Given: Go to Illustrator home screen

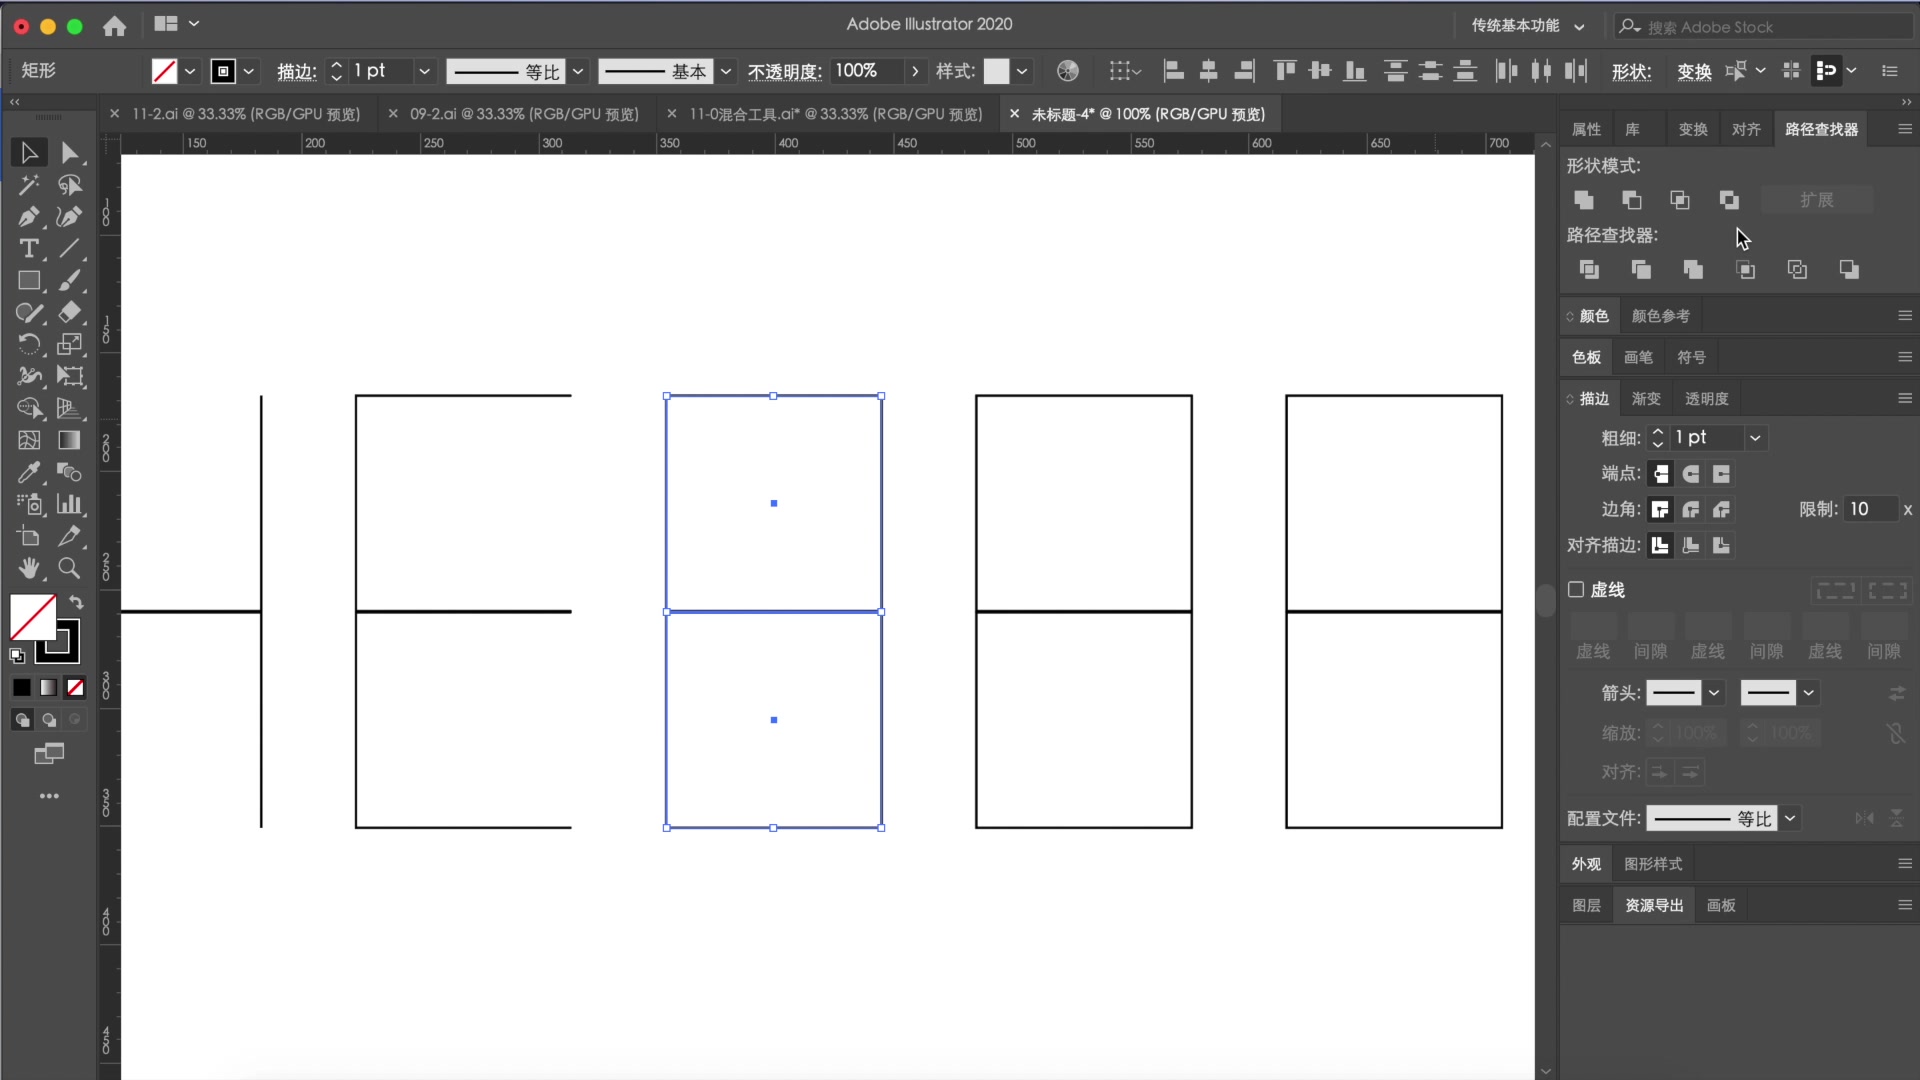Looking at the screenshot, I should coord(115,26).
